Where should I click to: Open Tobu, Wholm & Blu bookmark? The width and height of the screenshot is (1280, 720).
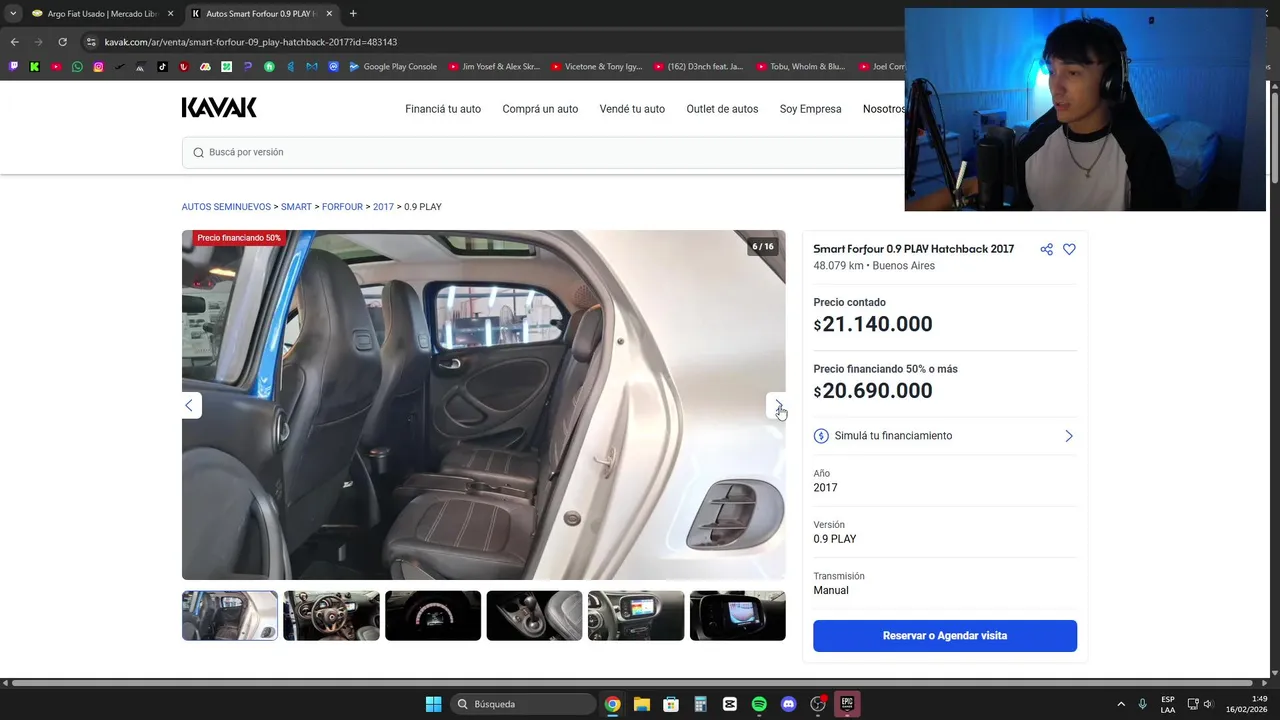click(801, 67)
